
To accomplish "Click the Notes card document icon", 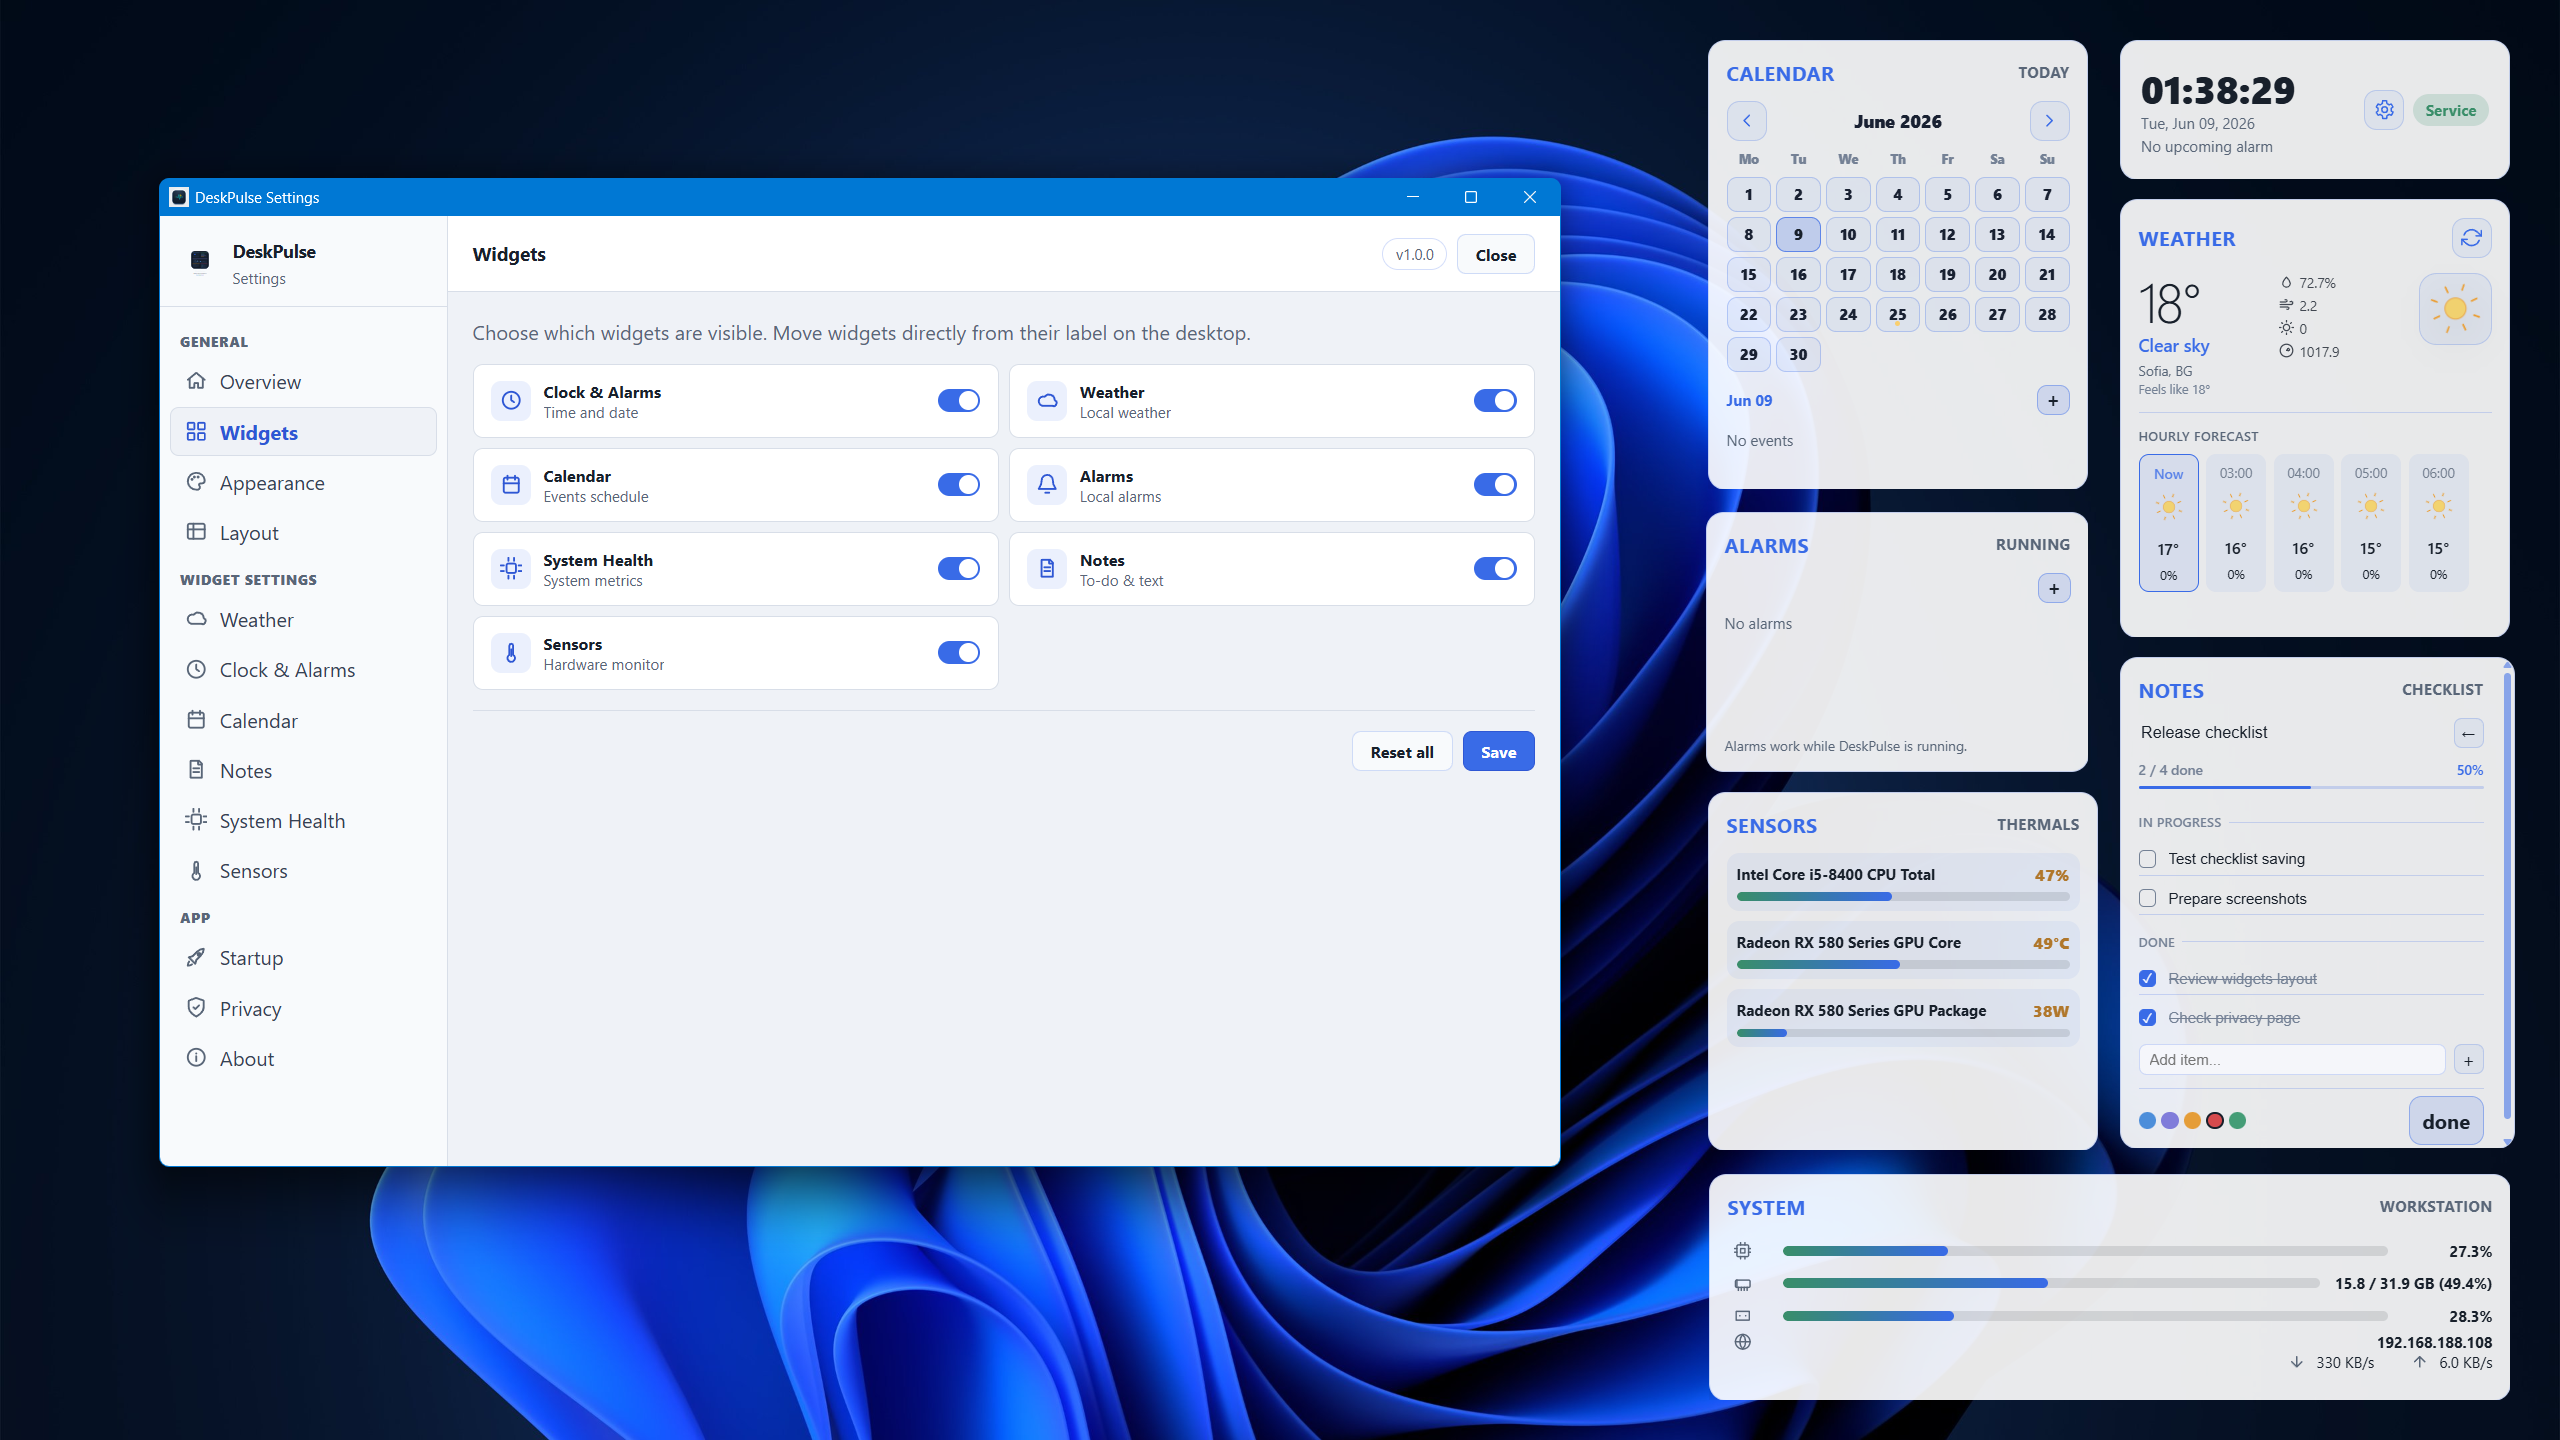I will [x=1047, y=569].
